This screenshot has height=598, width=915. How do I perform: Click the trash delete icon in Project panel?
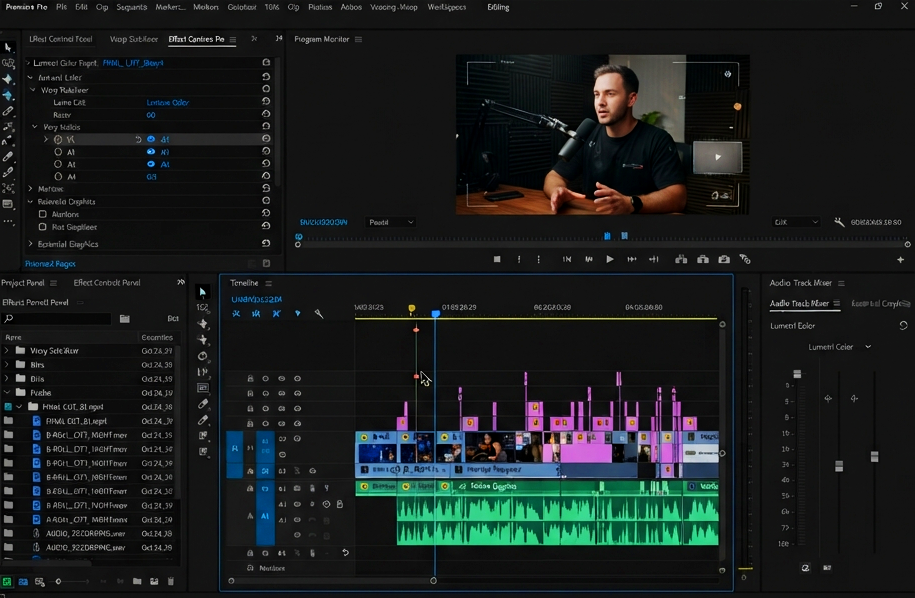171,581
